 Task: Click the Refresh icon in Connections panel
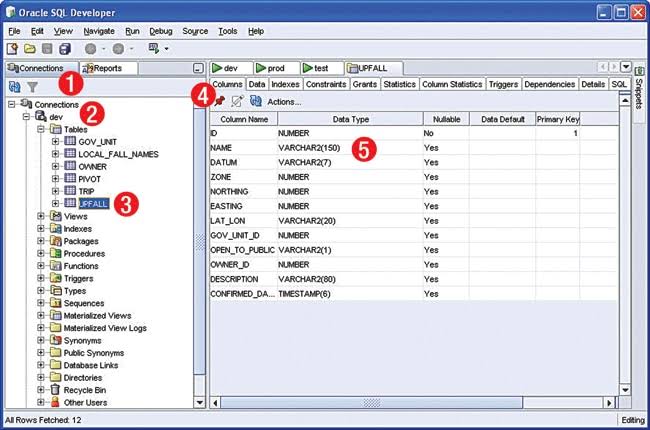[15, 87]
